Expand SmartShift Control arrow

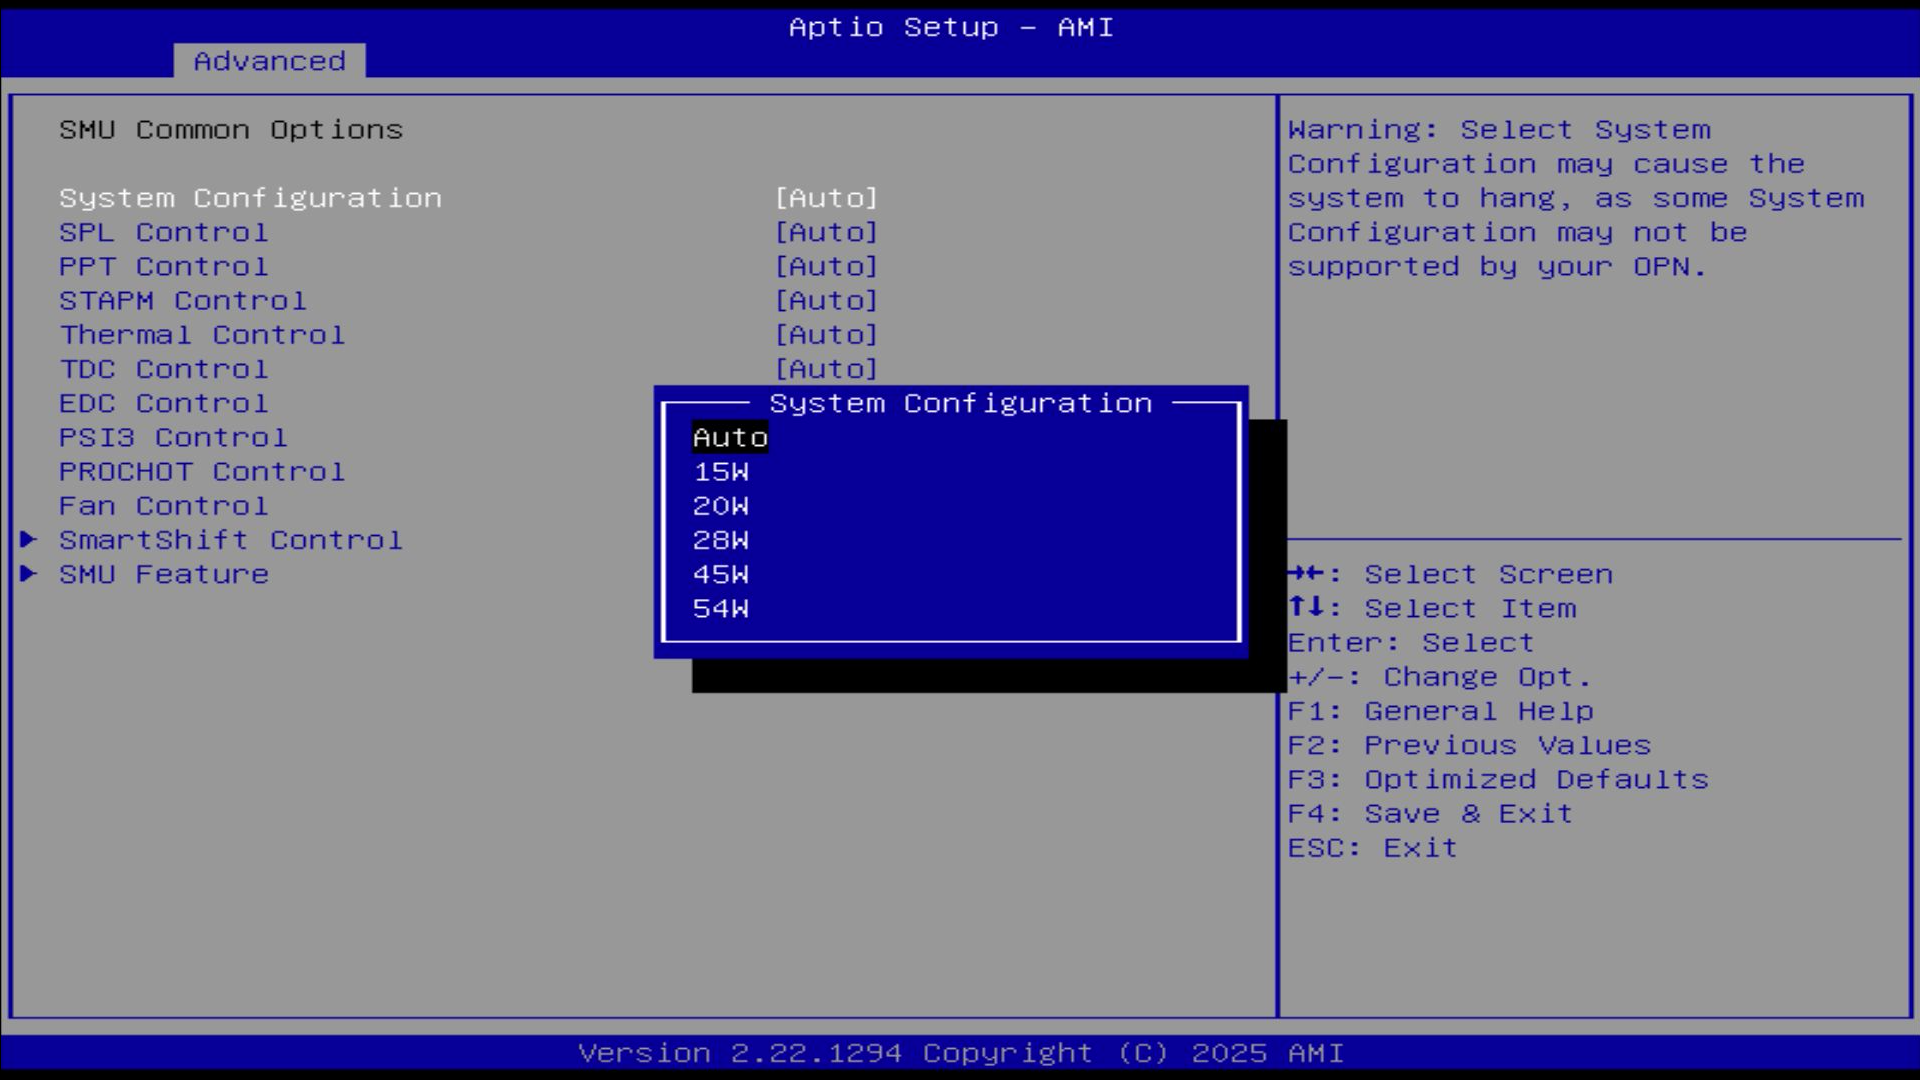pyautogui.click(x=29, y=540)
